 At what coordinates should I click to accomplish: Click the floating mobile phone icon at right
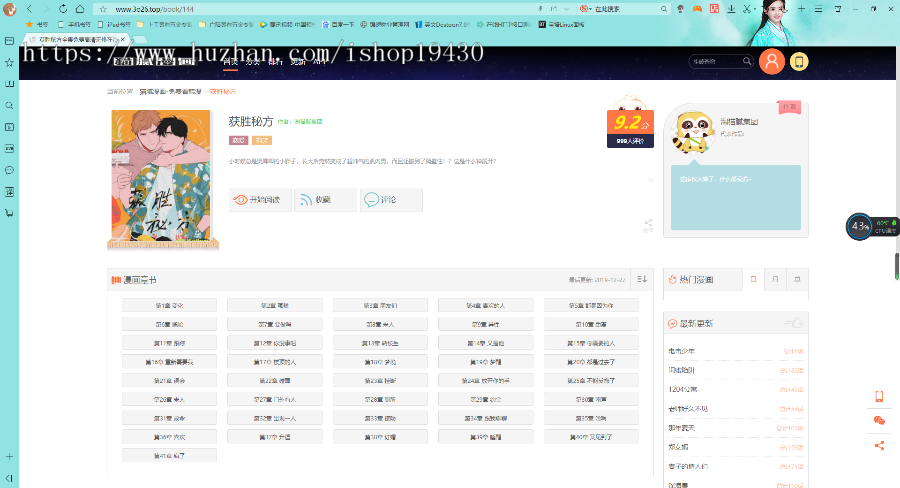pyautogui.click(x=879, y=396)
